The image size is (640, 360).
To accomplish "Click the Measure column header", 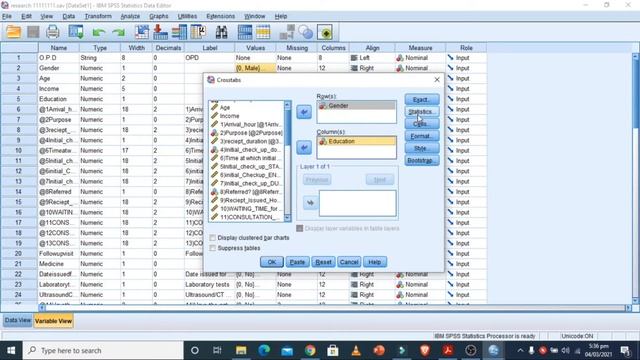I will point(420,48).
